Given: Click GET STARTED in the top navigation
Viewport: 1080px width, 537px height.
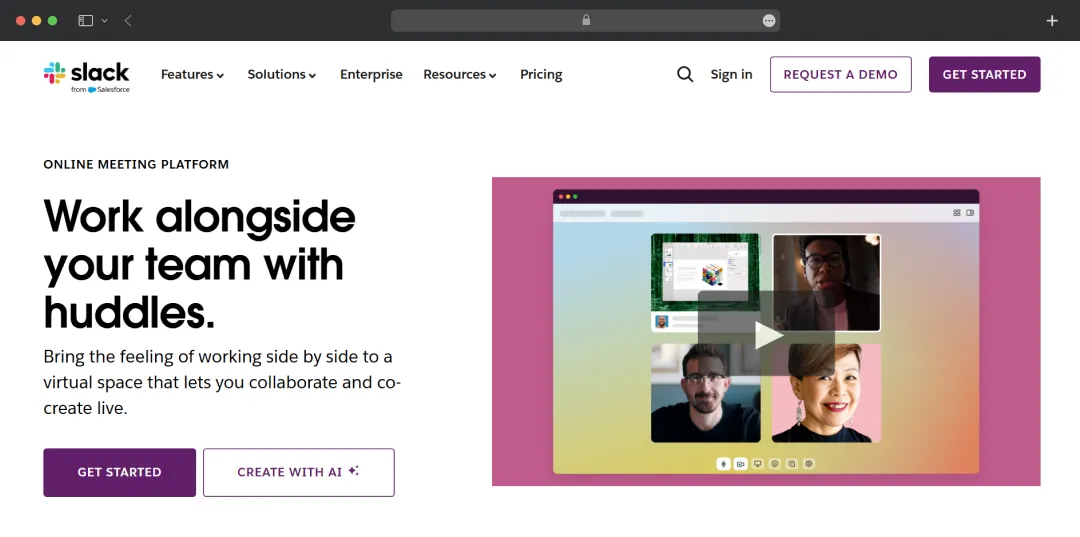Looking at the screenshot, I should (984, 74).
